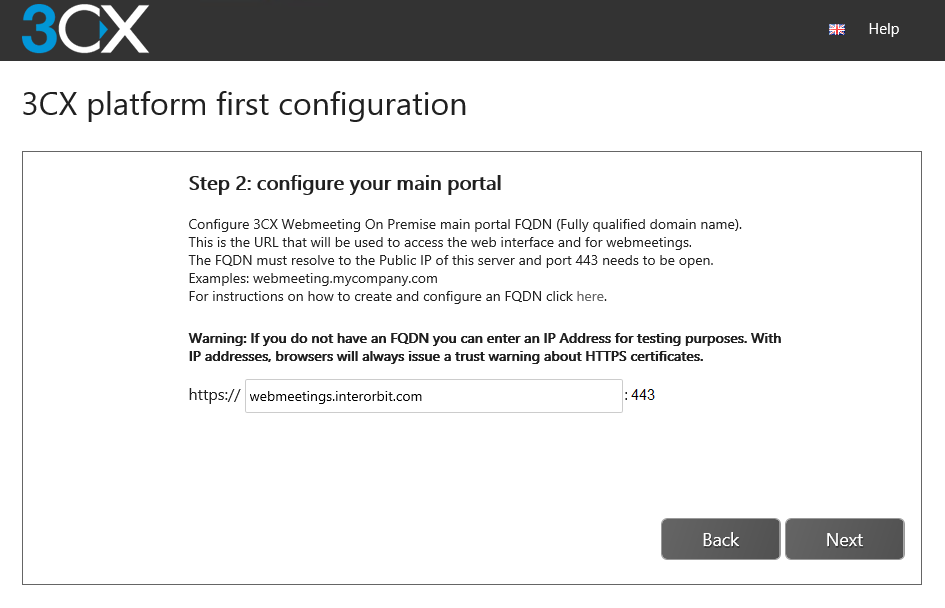
Task: Select the "Step 2: configure your main portal" heading
Action: point(345,183)
